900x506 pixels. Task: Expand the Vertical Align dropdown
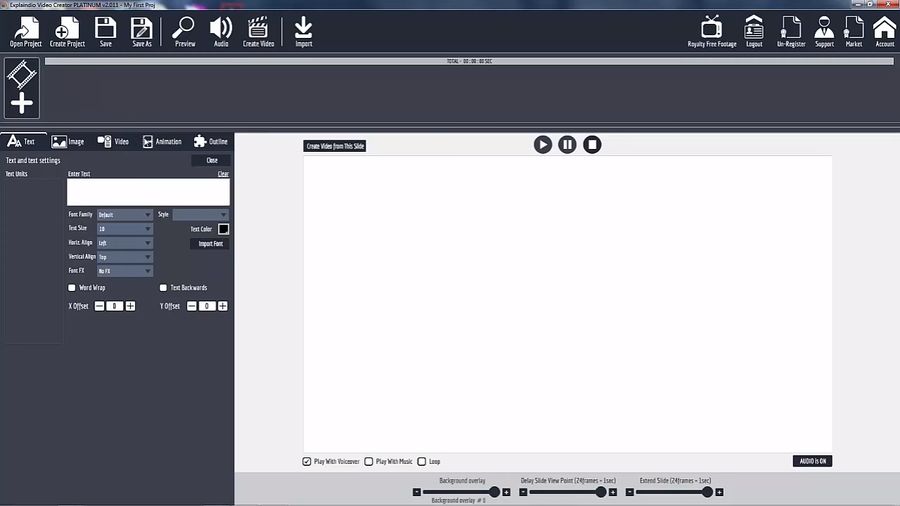(x=125, y=257)
